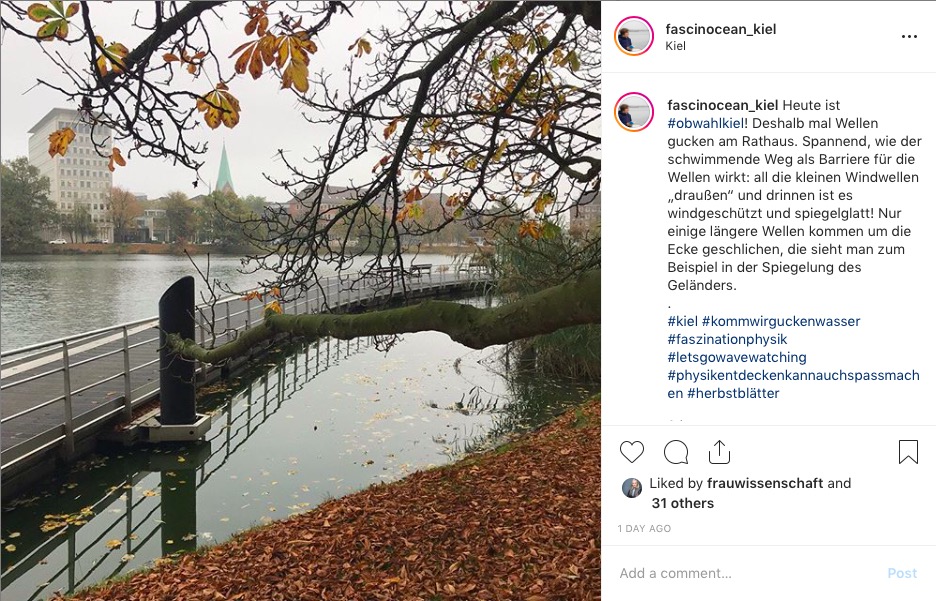
Task: Open the header profile picture of fascinocean_kiel
Action: coord(633,36)
